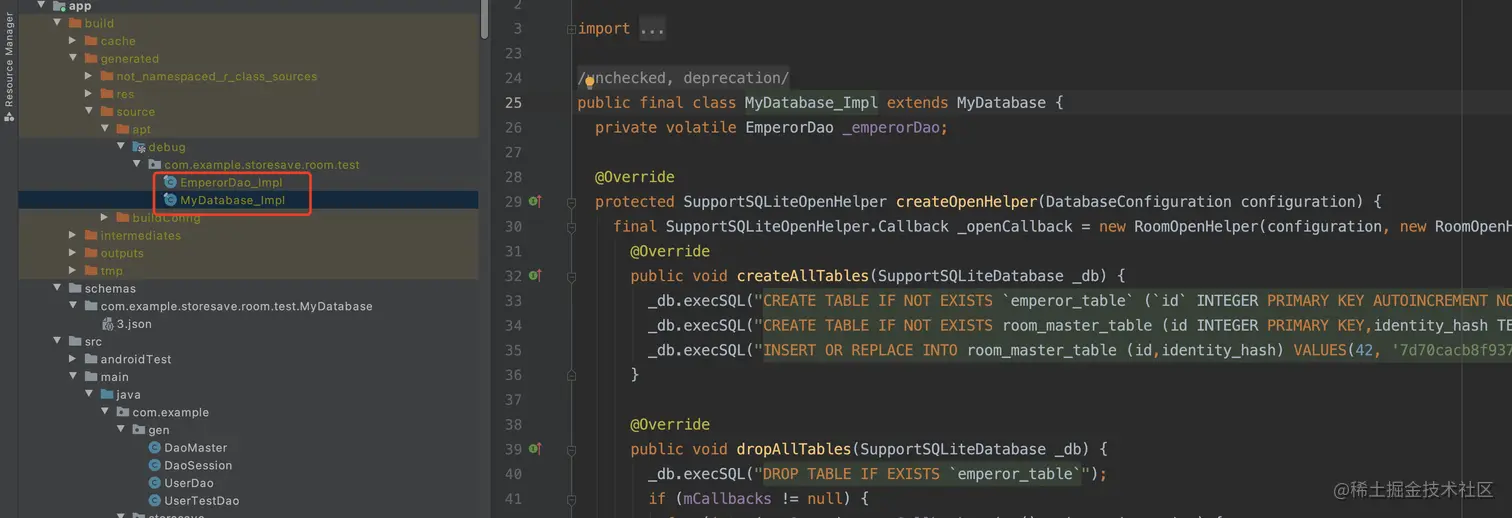
Task: Click the DaoSession class icon
Action: 154,466
